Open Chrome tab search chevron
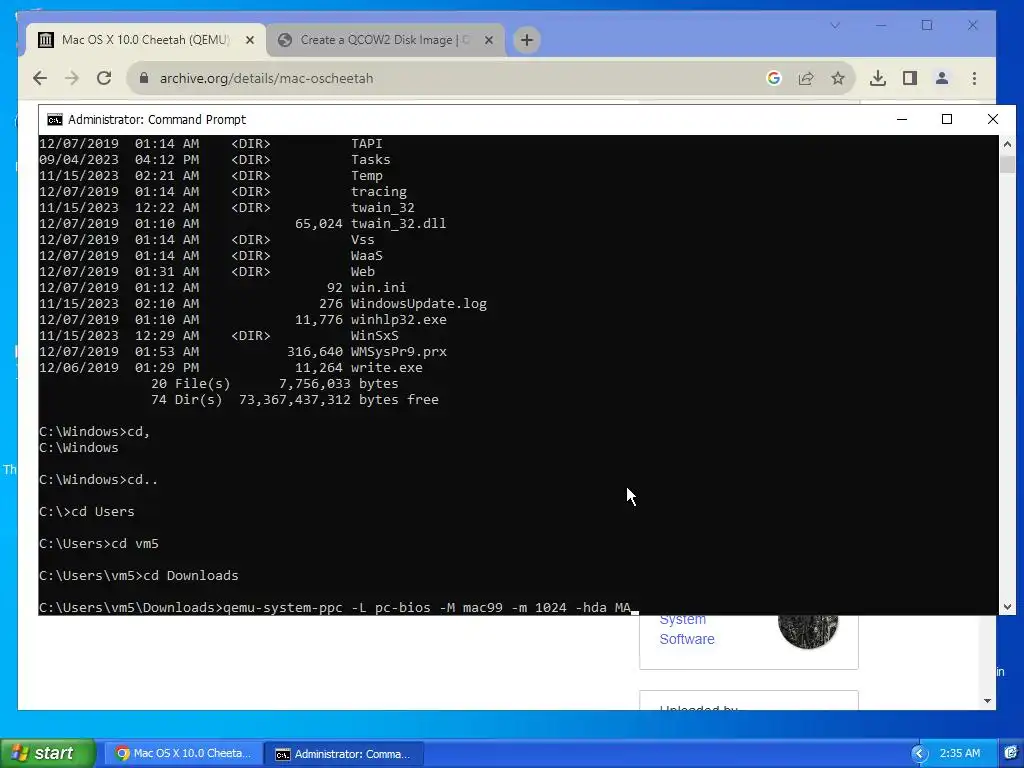This screenshot has height=768, width=1024. (835, 25)
